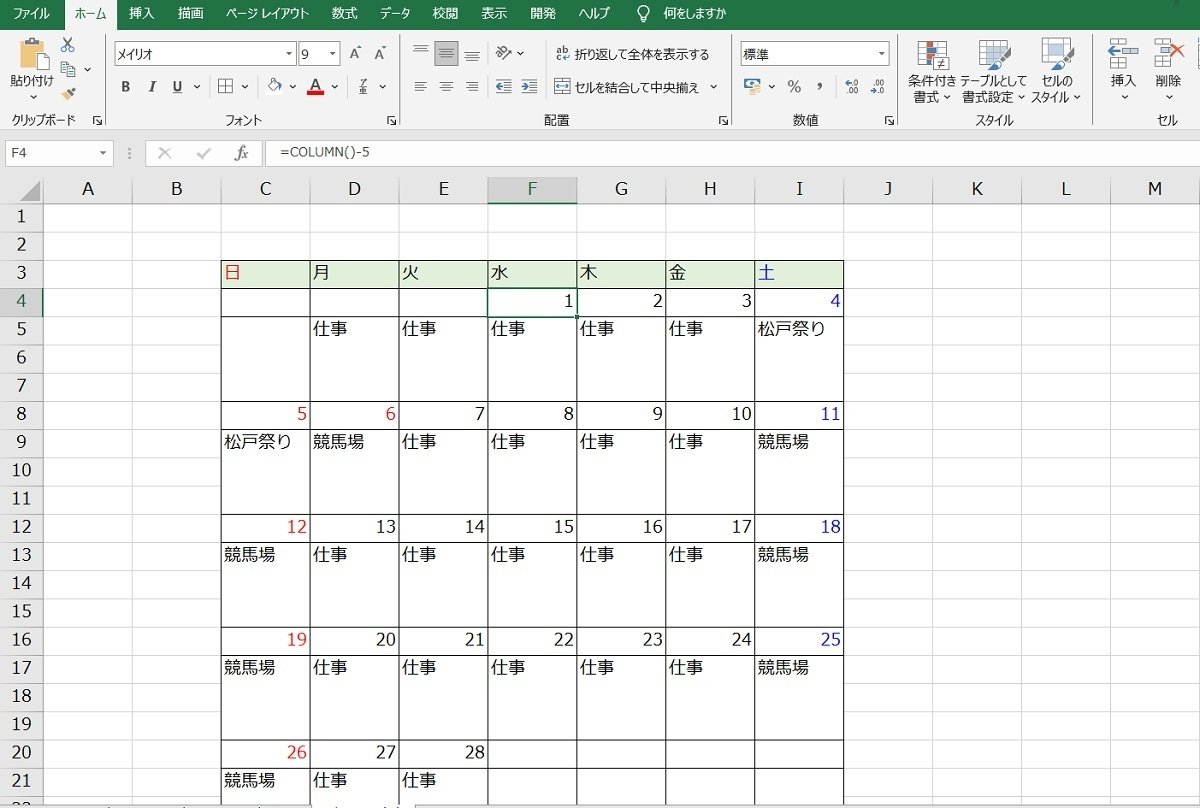Click the Increase Decimal icon

coord(851,88)
